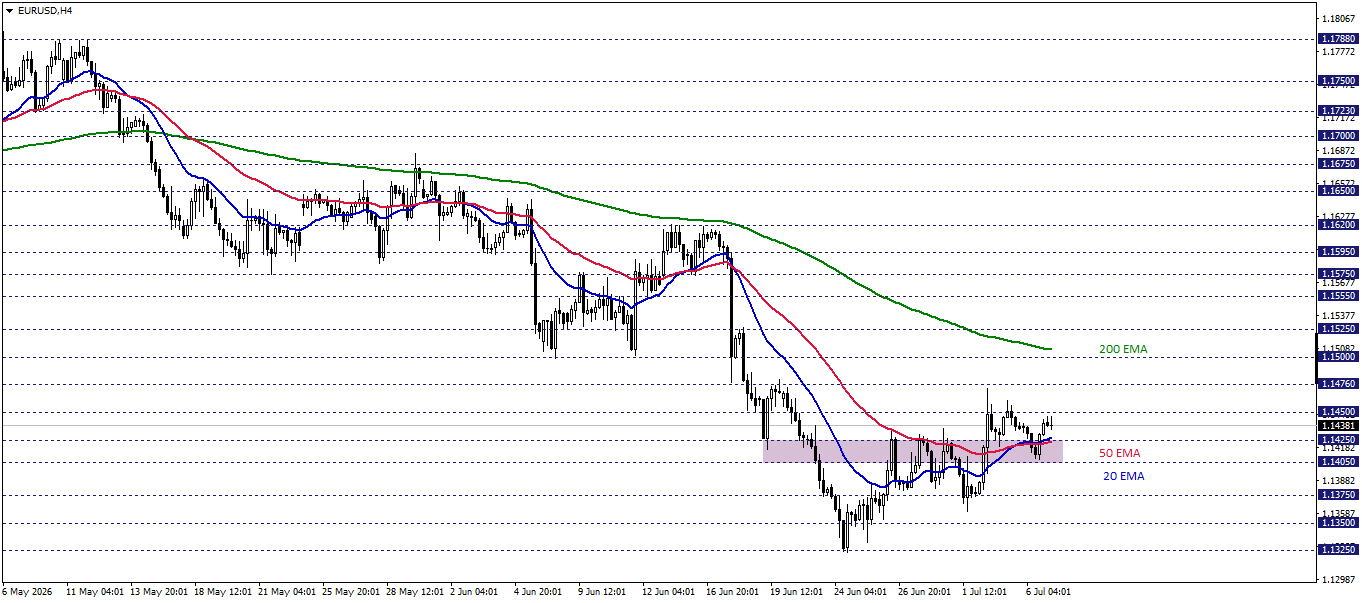This screenshot has width=1362, height=603.
Task: Click the 1.16200 price level label
Action: [x=1337, y=225]
